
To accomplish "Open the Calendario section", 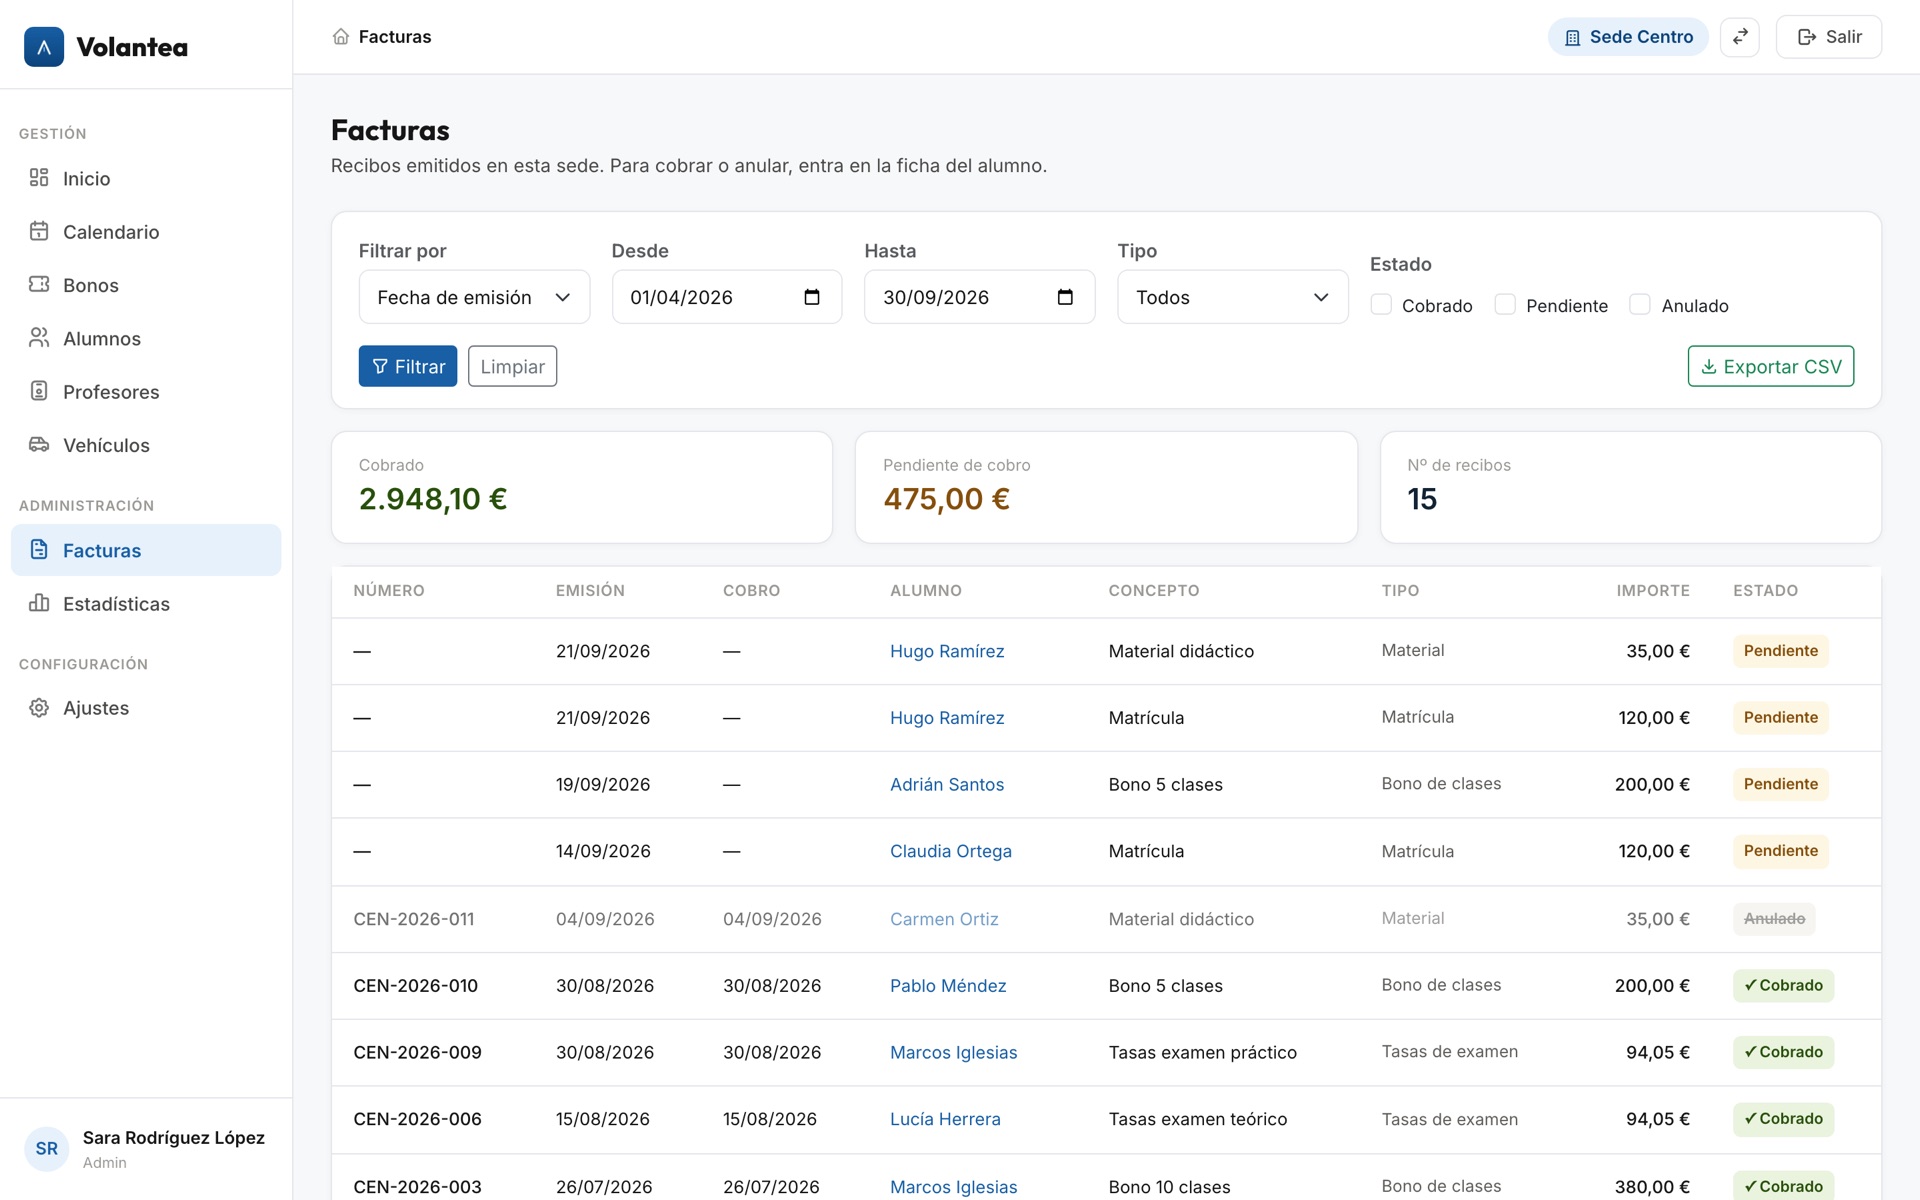I will coord(146,232).
